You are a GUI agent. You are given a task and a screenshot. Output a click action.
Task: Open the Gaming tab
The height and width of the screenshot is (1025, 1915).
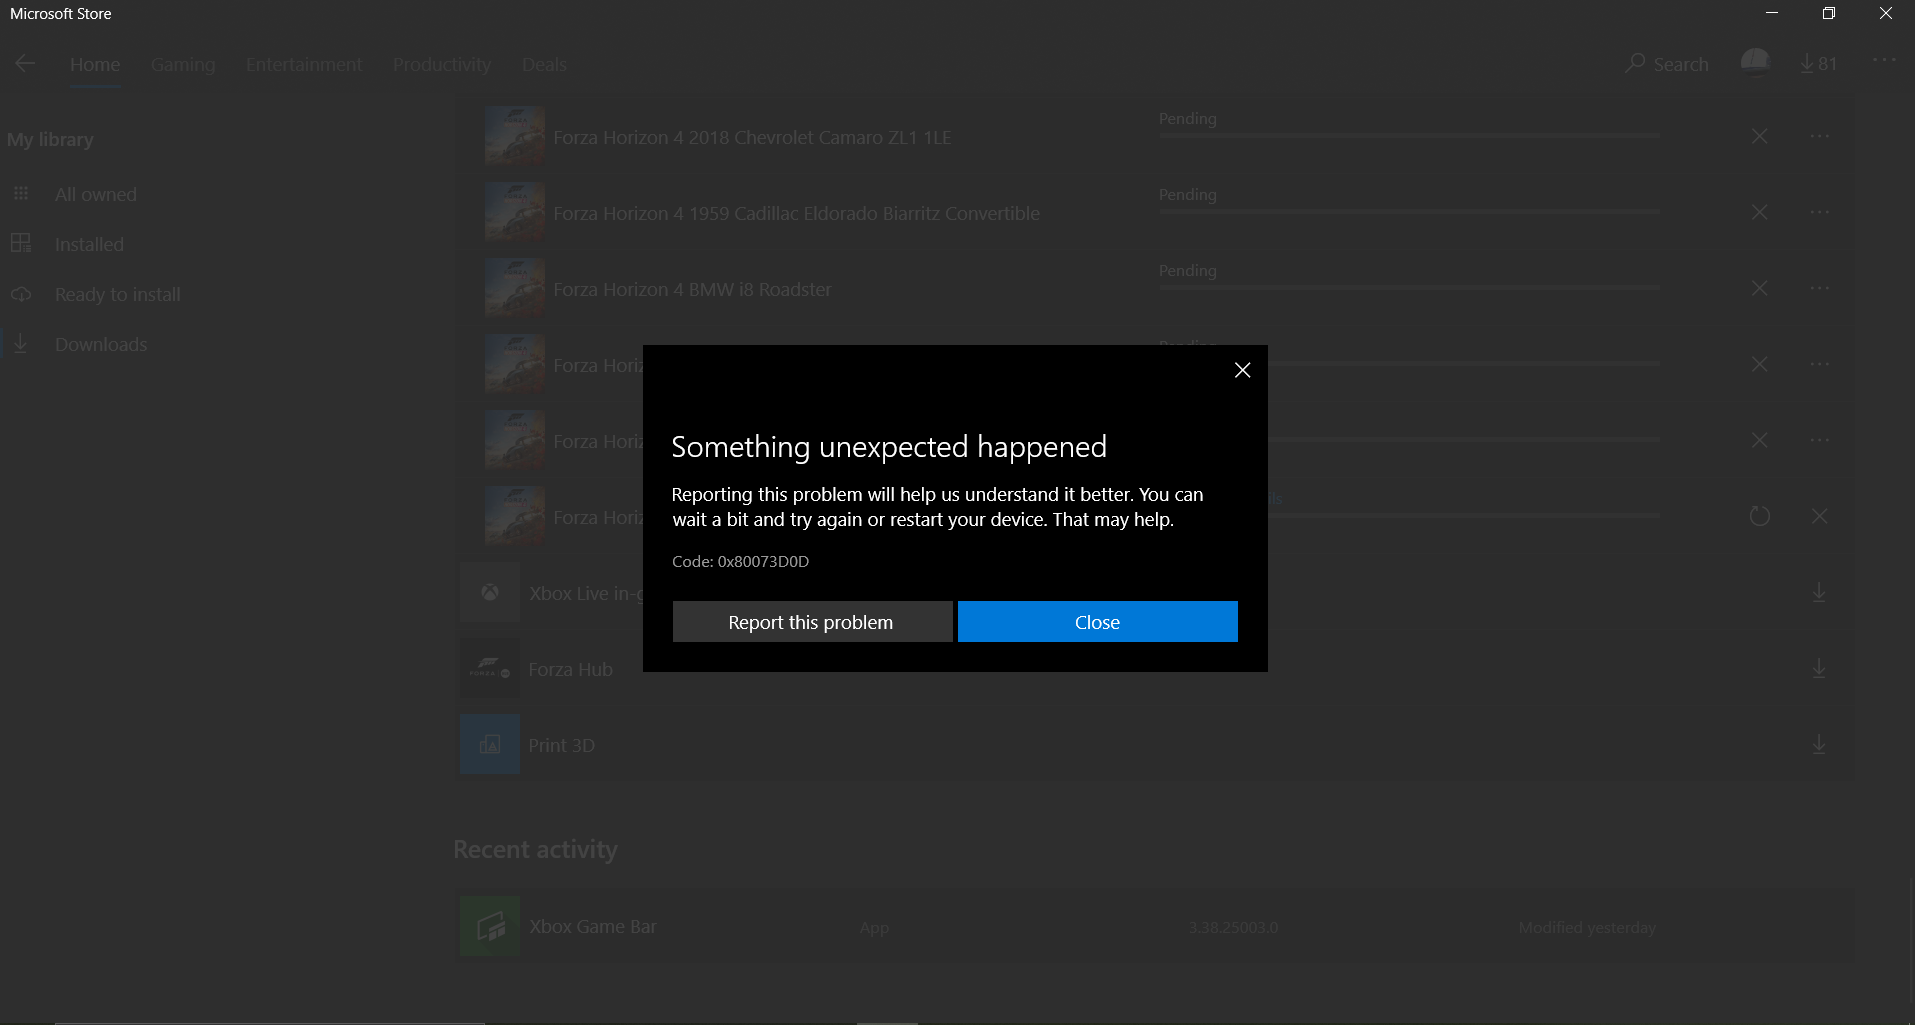point(183,64)
